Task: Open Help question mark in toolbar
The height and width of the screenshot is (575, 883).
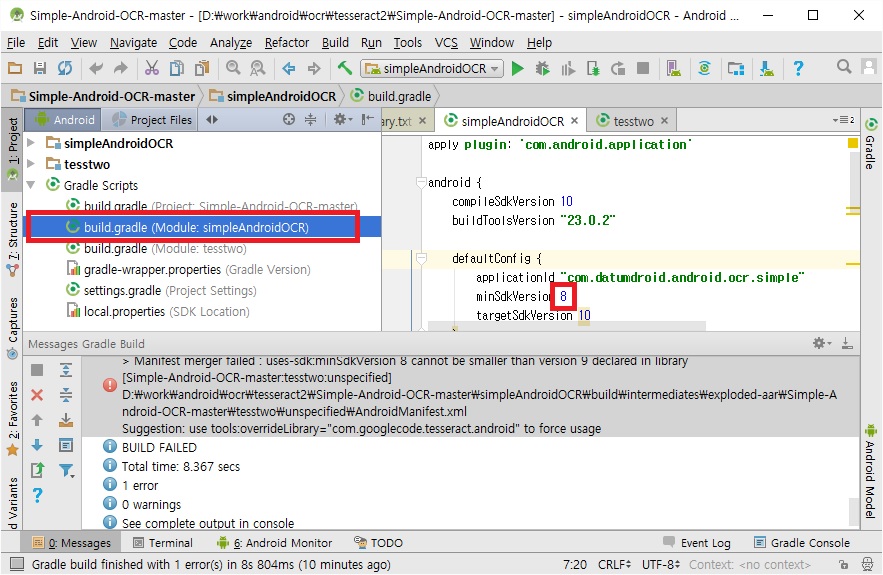Action: click(x=798, y=69)
